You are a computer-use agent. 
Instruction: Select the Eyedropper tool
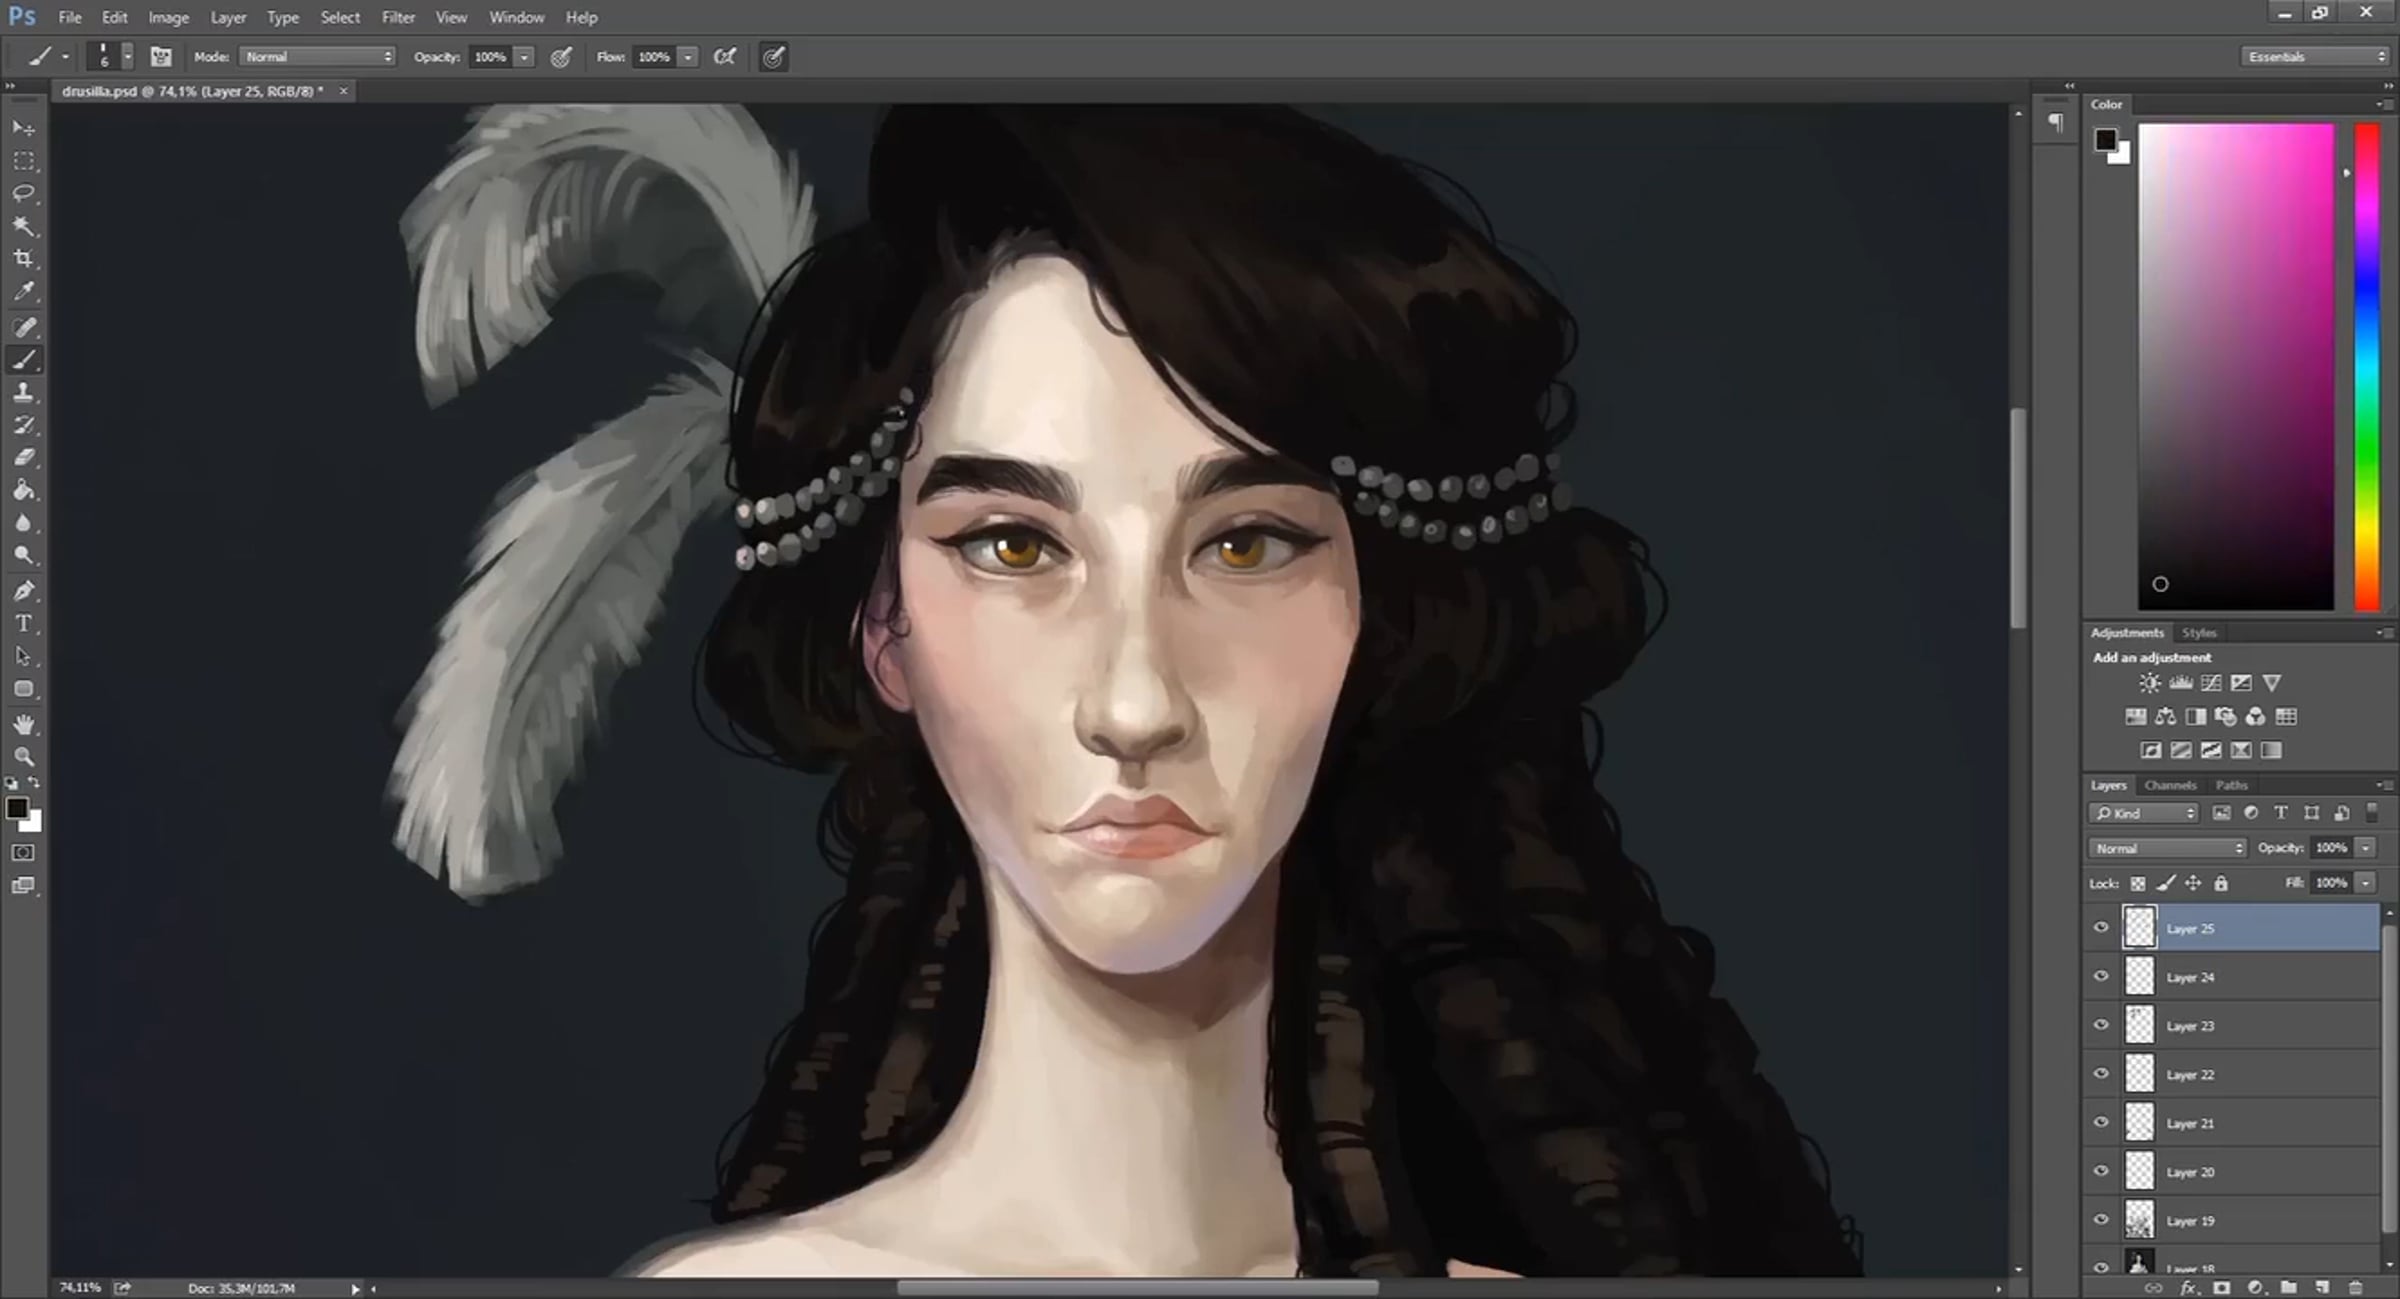[24, 292]
